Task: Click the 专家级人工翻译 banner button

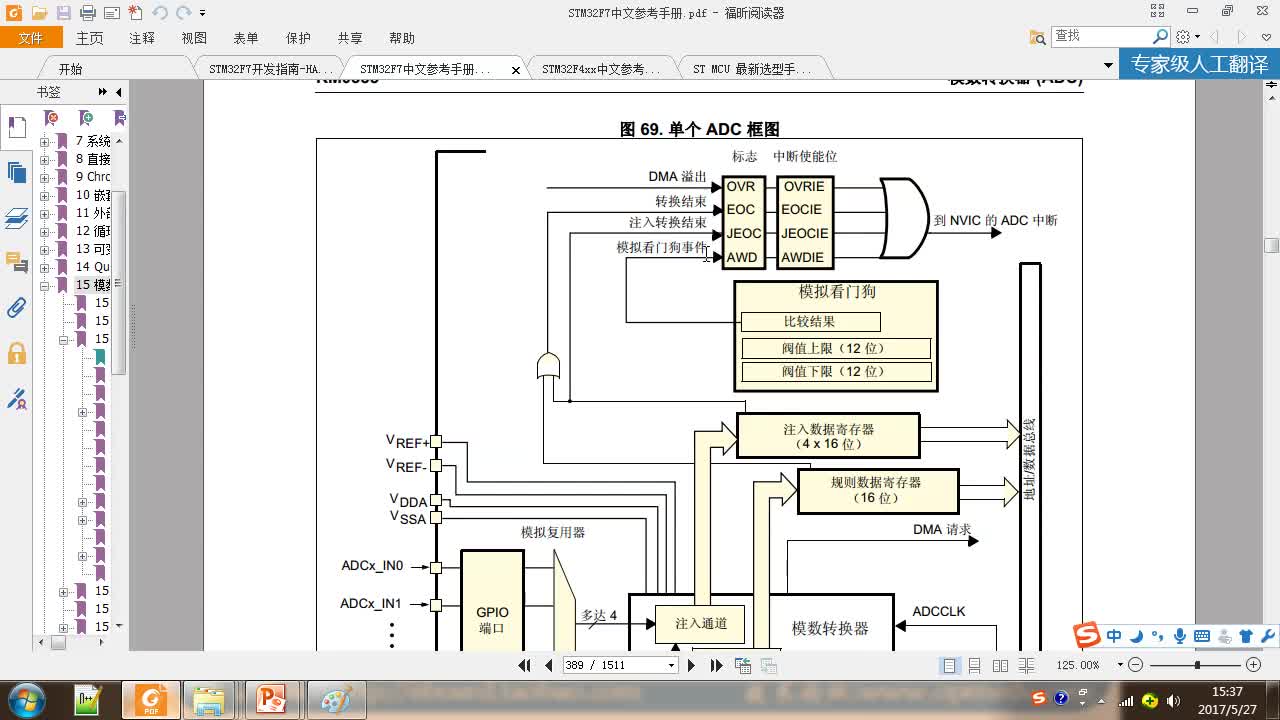Action: (1199, 65)
